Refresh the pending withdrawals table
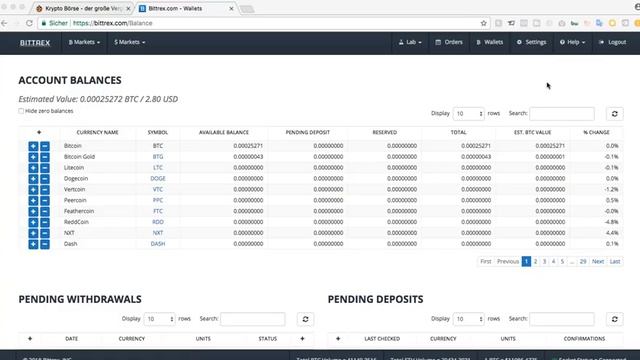The image size is (640, 360). (305, 319)
